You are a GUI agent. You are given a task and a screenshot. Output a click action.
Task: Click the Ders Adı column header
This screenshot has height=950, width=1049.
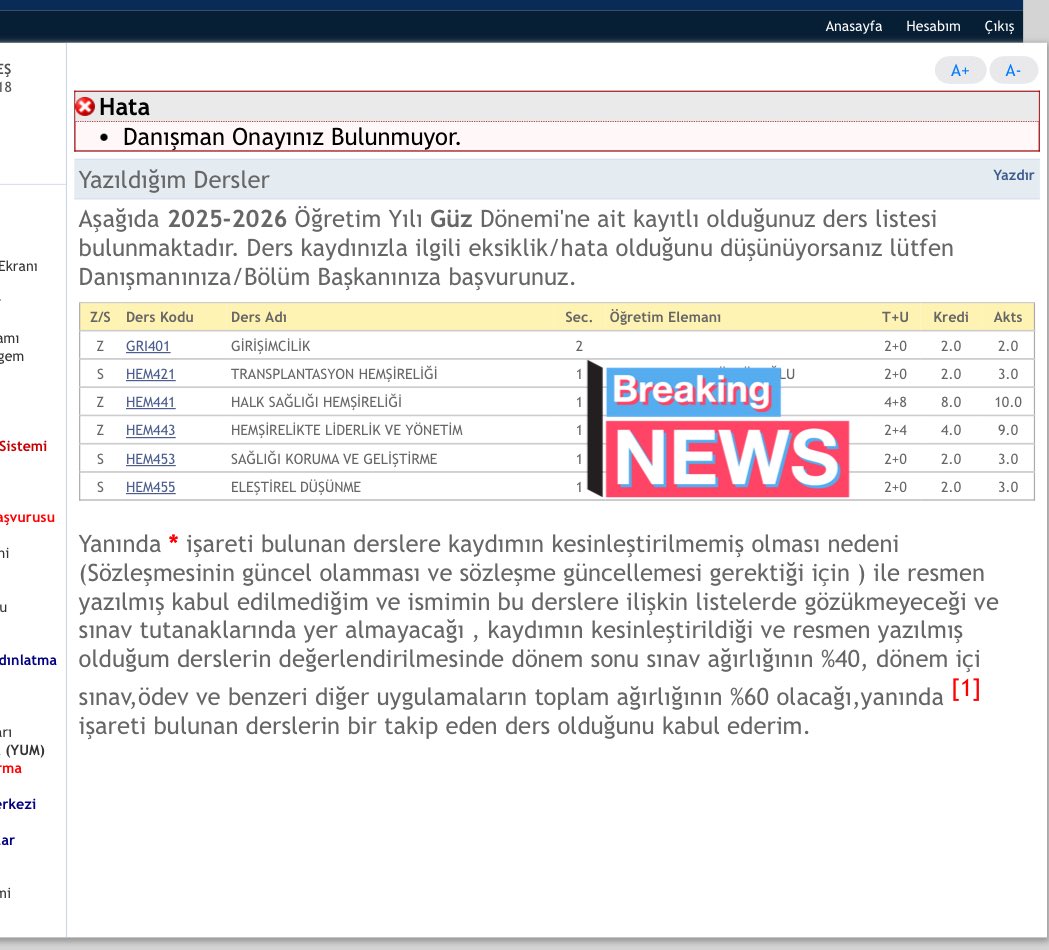pyautogui.click(x=258, y=317)
